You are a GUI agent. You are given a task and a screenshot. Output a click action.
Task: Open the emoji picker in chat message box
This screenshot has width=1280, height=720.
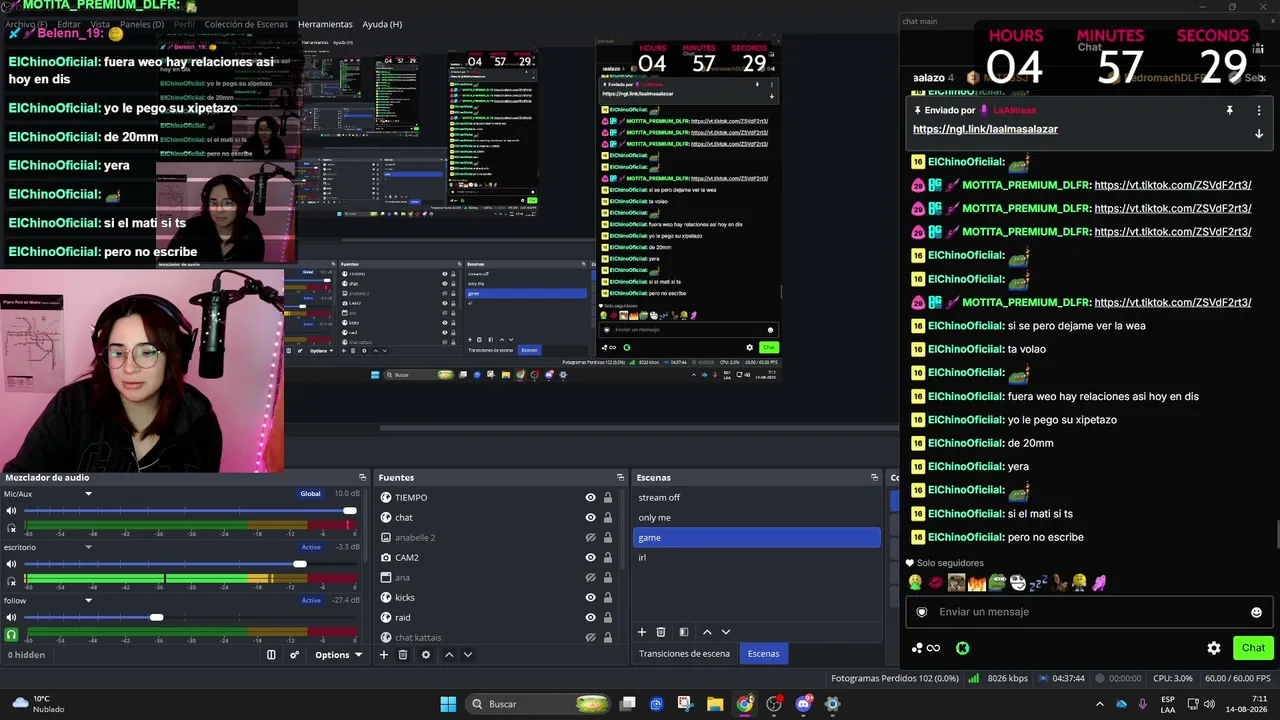(1256, 612)
